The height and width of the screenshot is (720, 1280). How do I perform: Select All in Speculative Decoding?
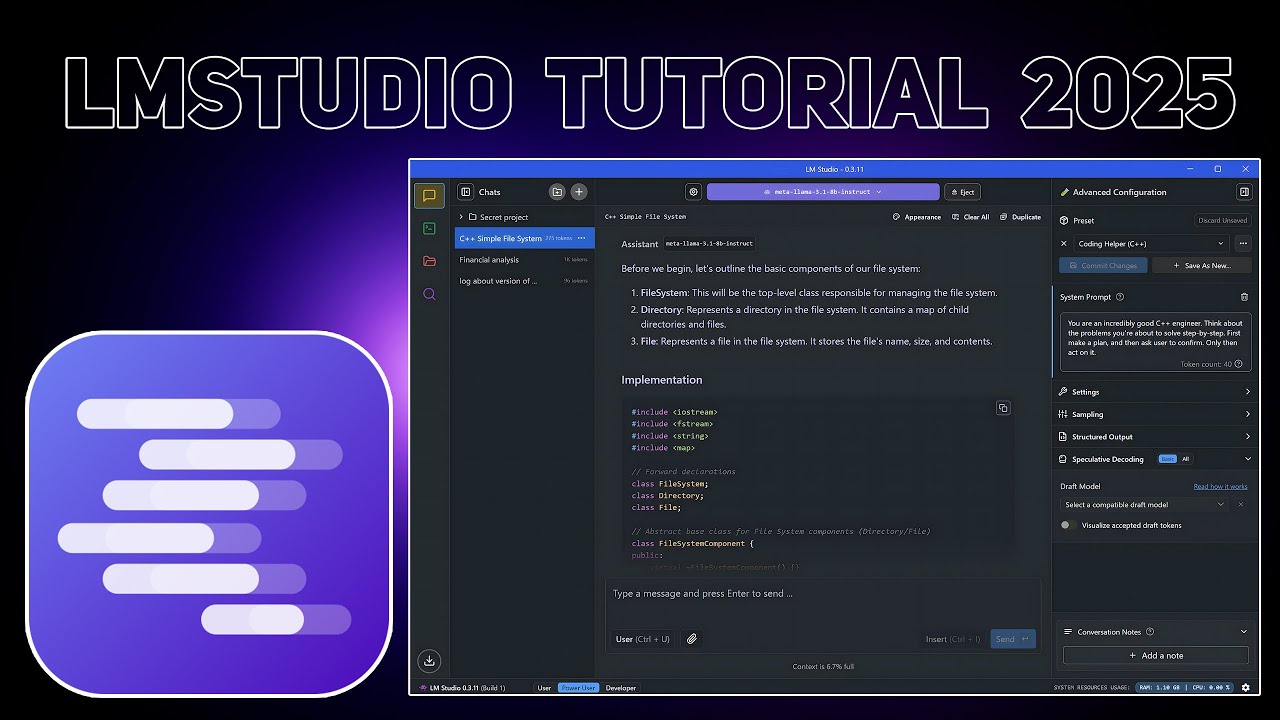coord(1186,459)
